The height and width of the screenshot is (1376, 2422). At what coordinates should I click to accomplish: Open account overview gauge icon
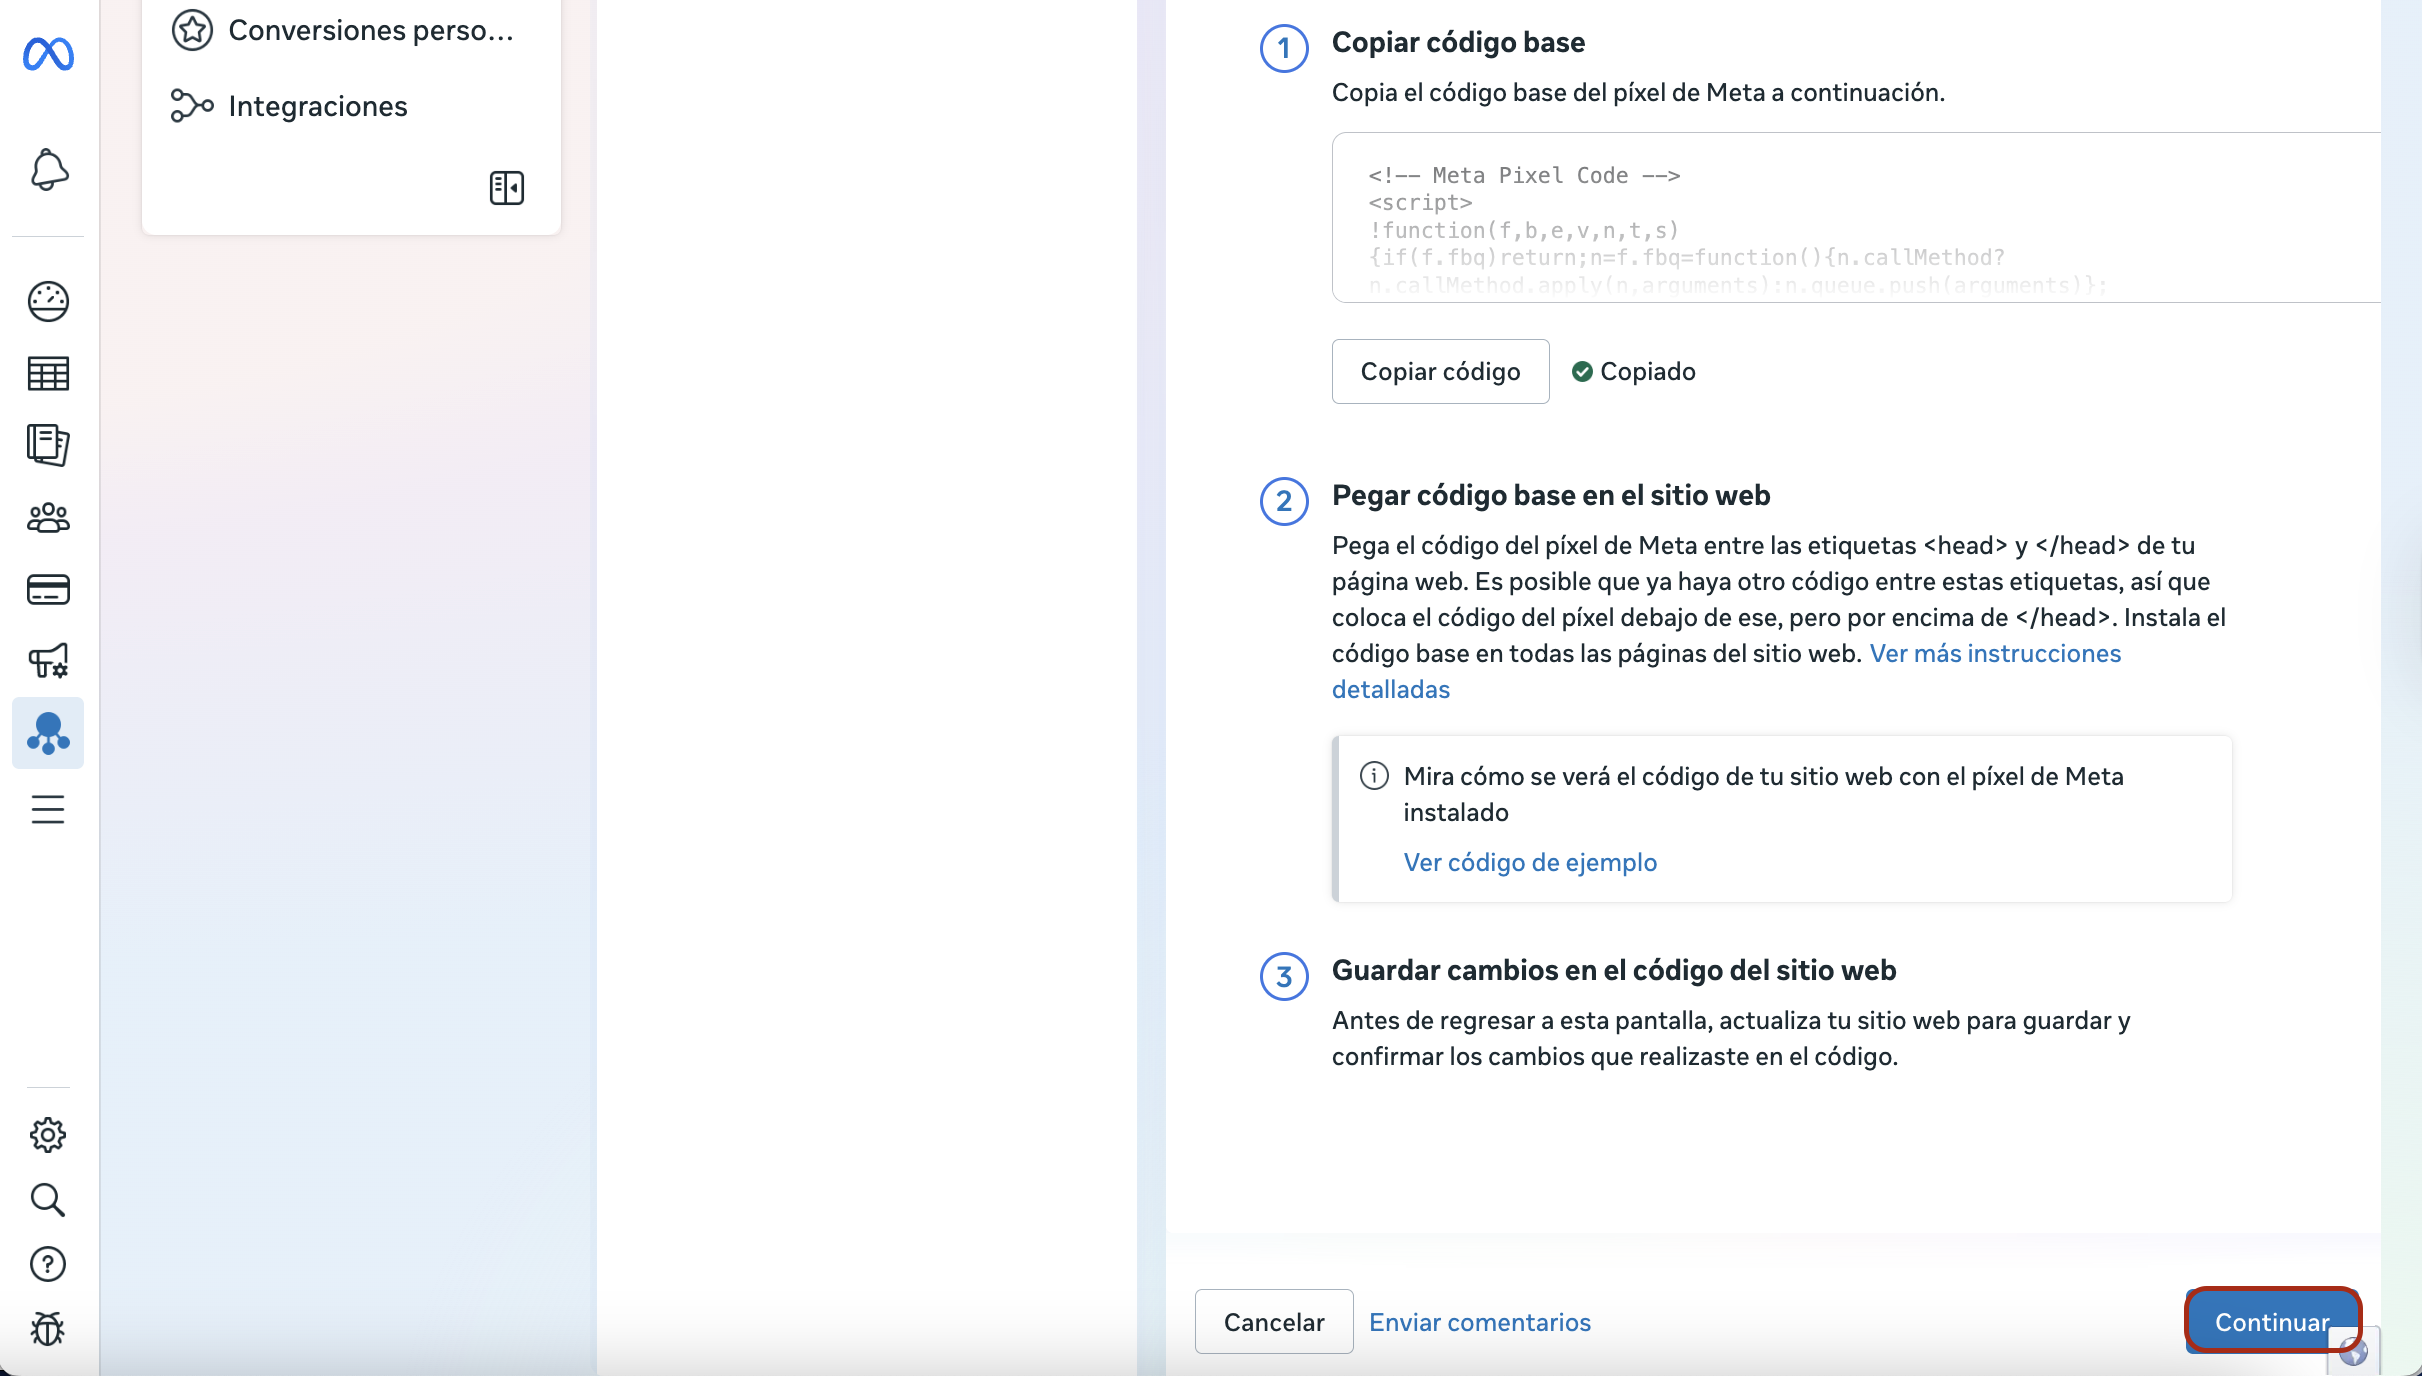point(48,301)
